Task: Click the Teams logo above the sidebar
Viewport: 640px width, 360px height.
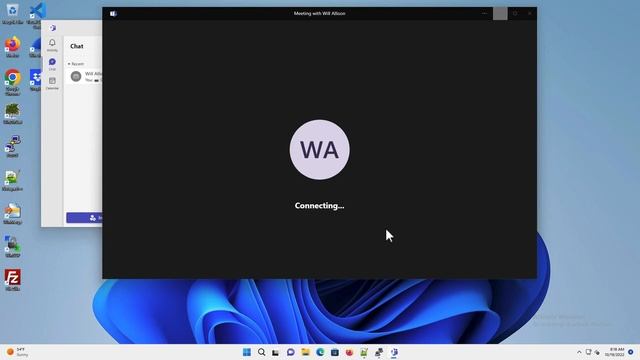Action: (x=52, y=28)
